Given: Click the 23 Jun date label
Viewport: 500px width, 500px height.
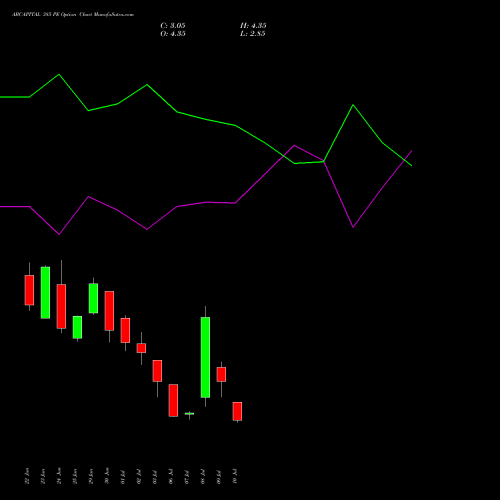Looking at the screenshot, I should [x=43, y=476].
